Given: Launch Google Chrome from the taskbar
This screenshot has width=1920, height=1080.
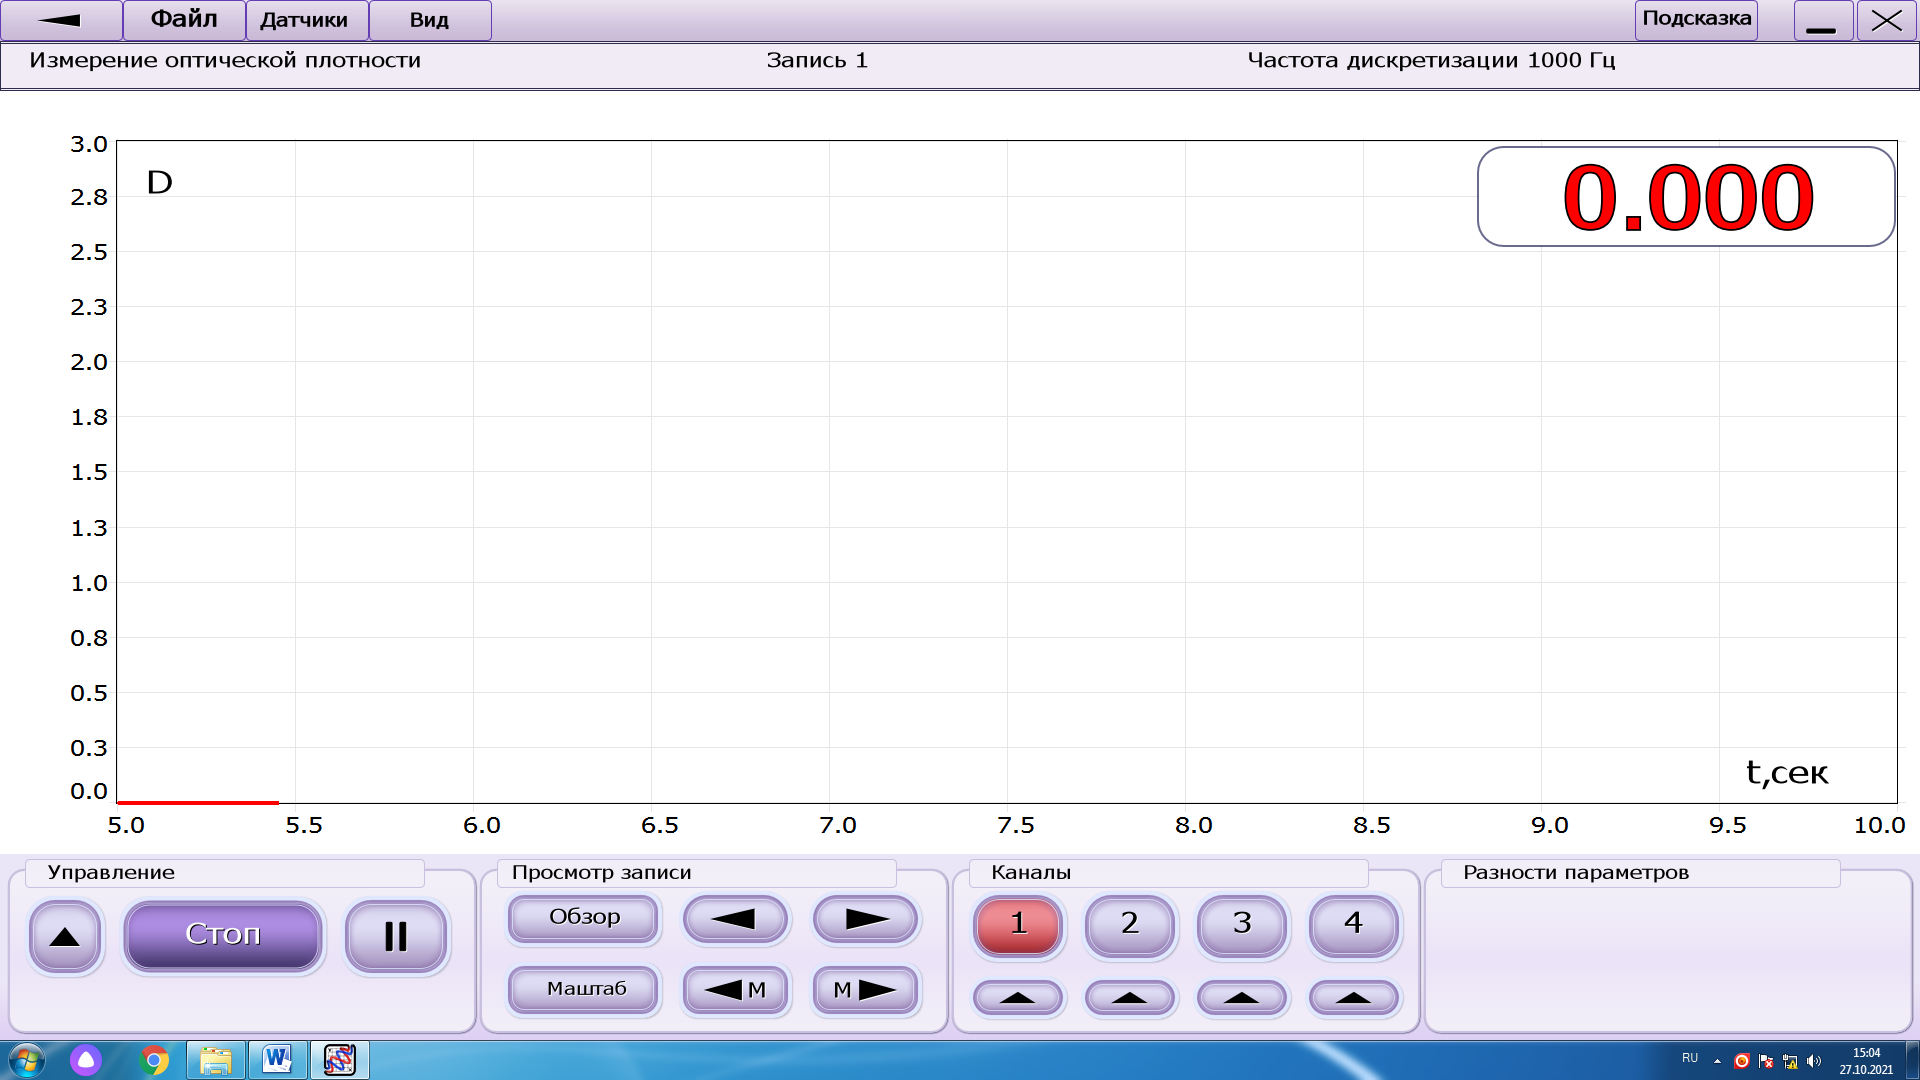Looking at the screenshot, I should tap(154, 1060).
